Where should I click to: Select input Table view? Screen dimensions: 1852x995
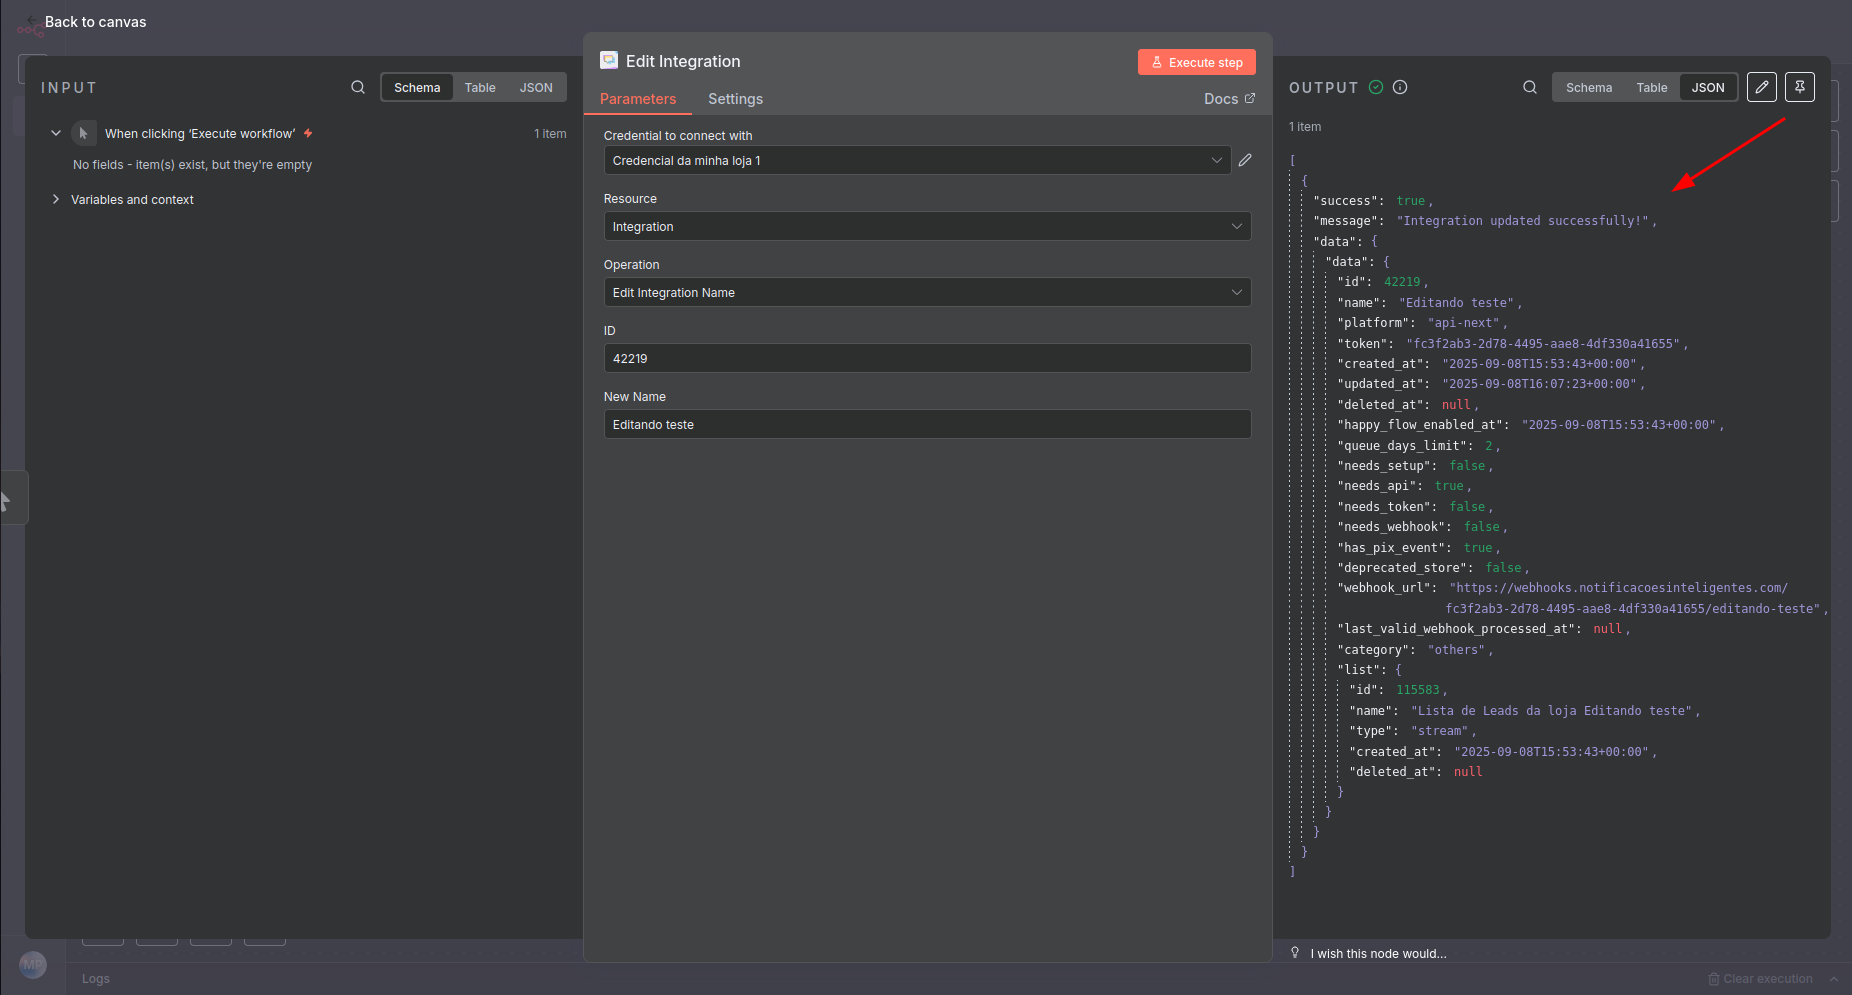click(x=480, y=87)
